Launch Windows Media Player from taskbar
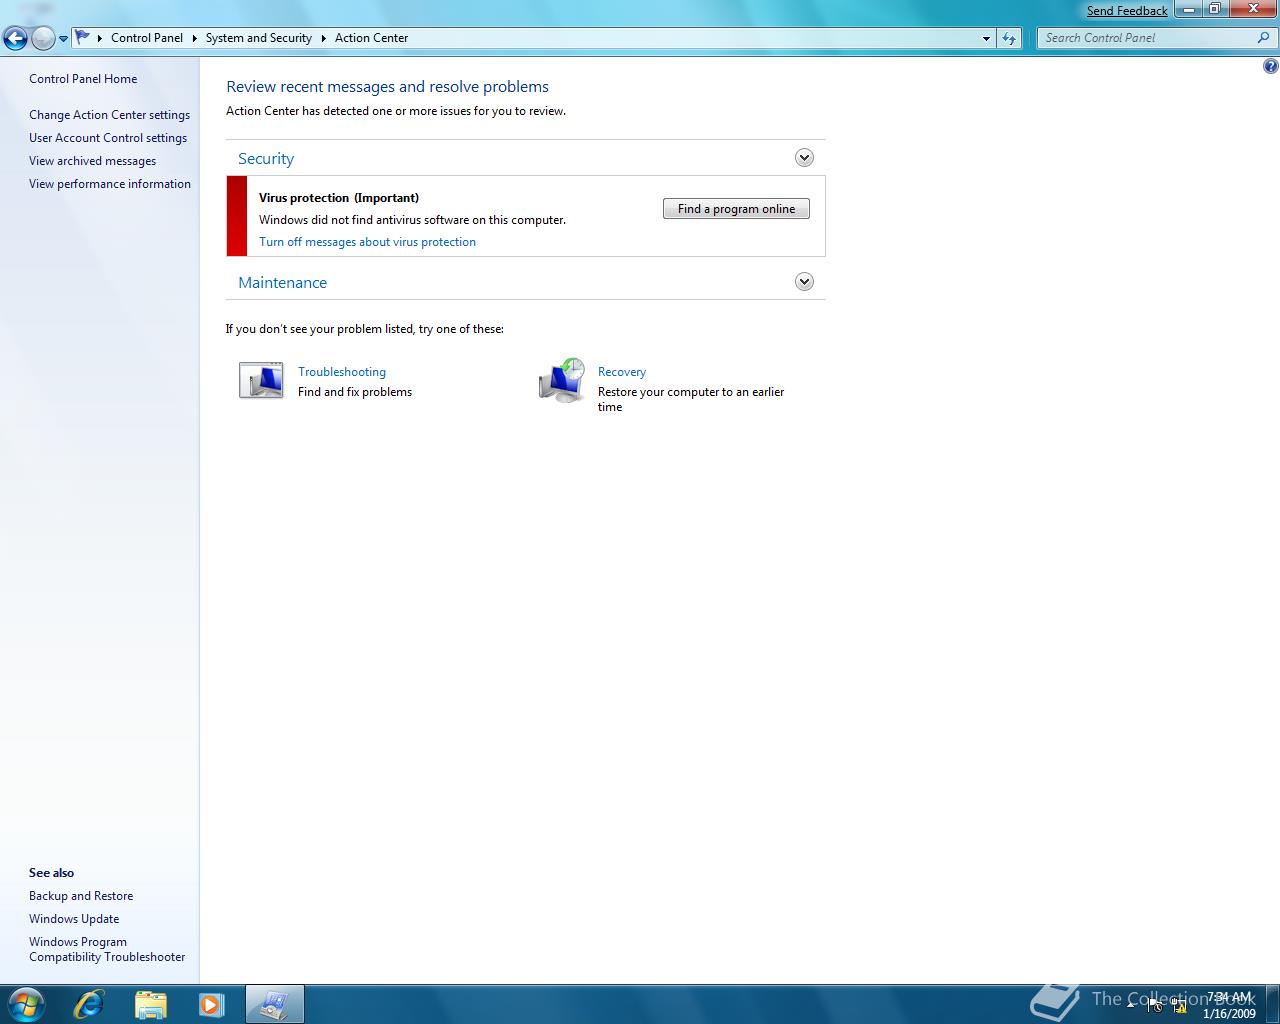The image size is (1280, 1024). (211, 1004)
